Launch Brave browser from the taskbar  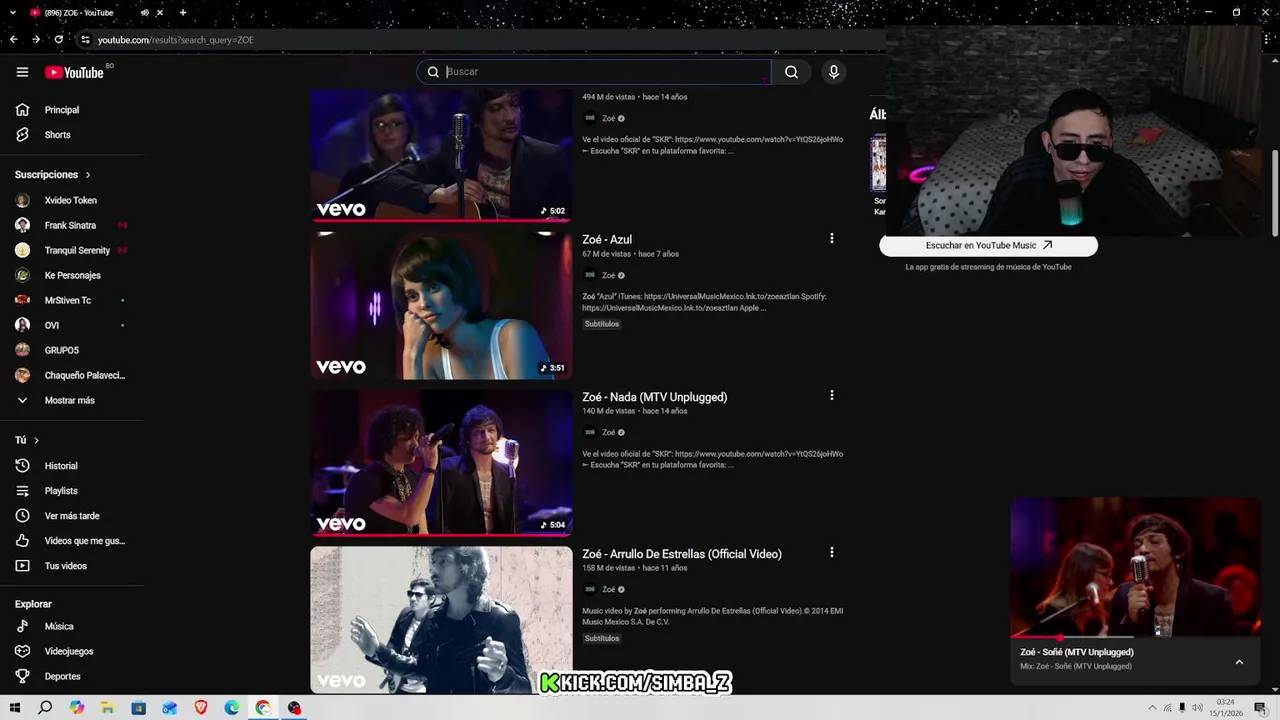pos(201,708)
